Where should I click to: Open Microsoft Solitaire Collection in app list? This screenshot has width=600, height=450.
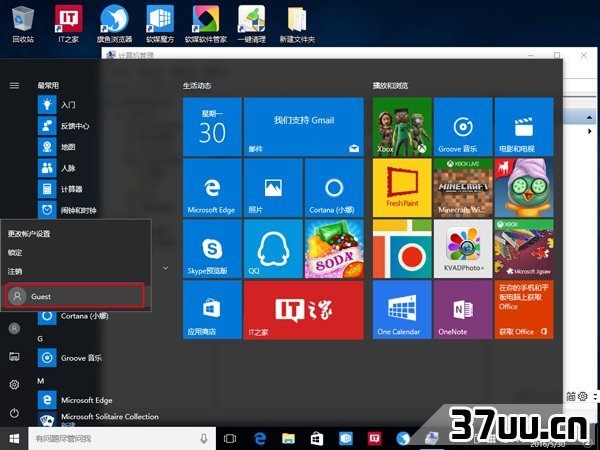[x=98, y=419]
